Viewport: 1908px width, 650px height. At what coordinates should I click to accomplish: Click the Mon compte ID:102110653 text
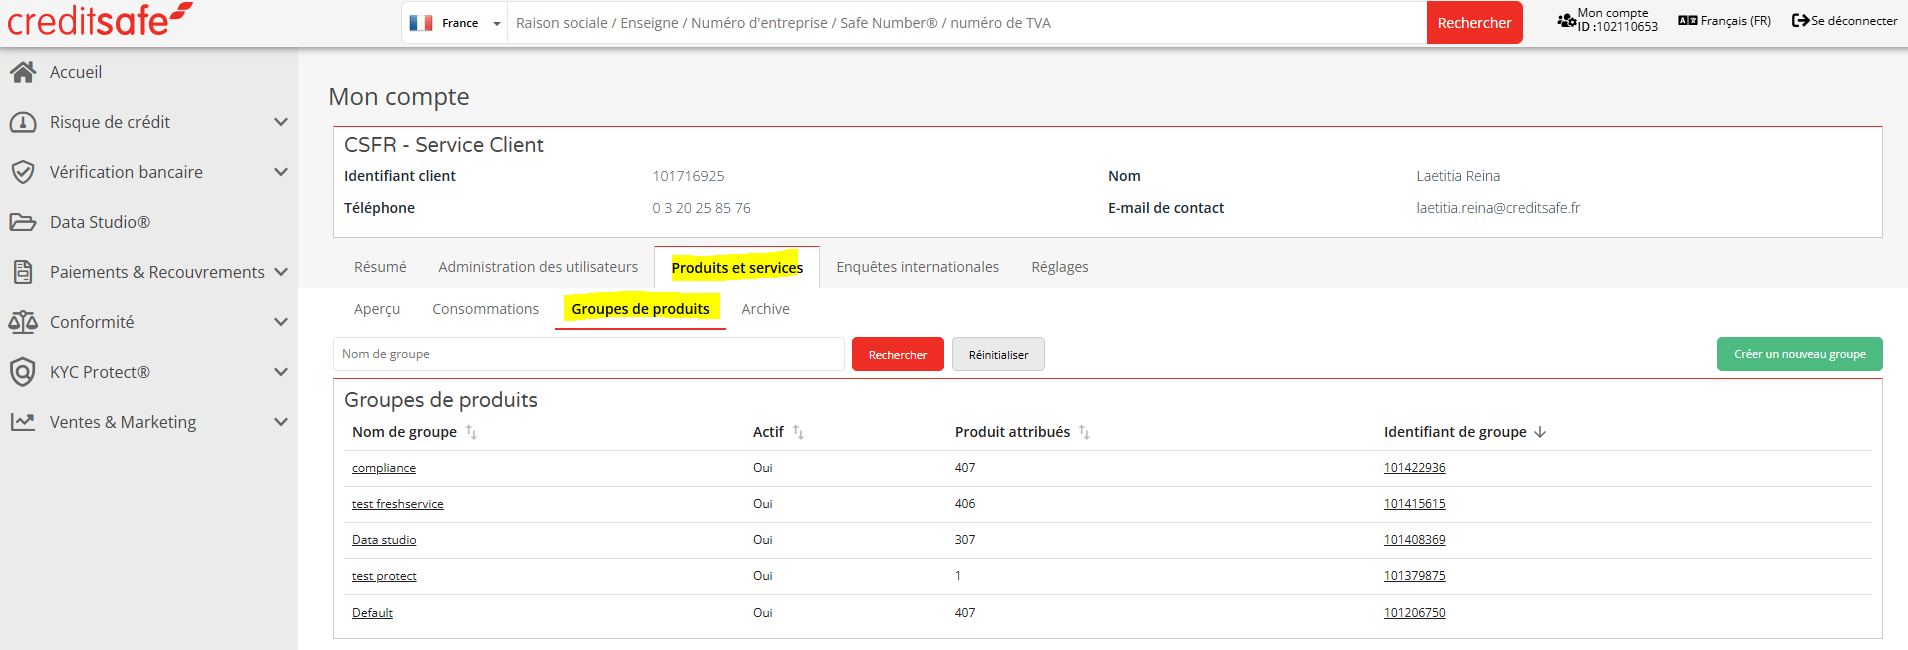point(1617,20)
